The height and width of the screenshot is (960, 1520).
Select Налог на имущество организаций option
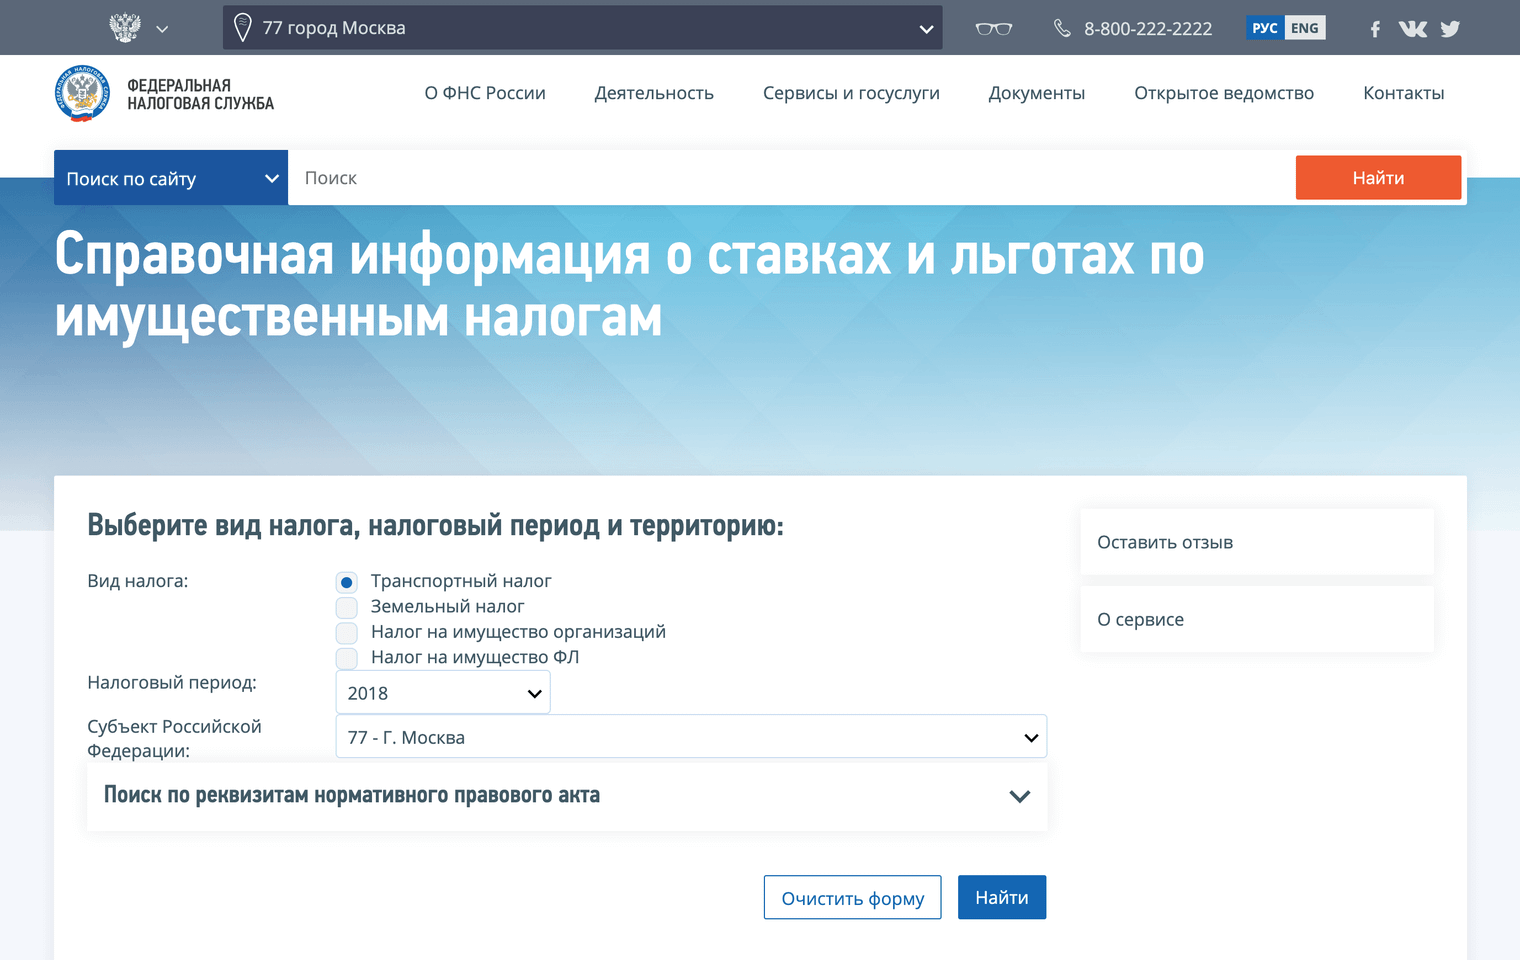tap(347, 633)
